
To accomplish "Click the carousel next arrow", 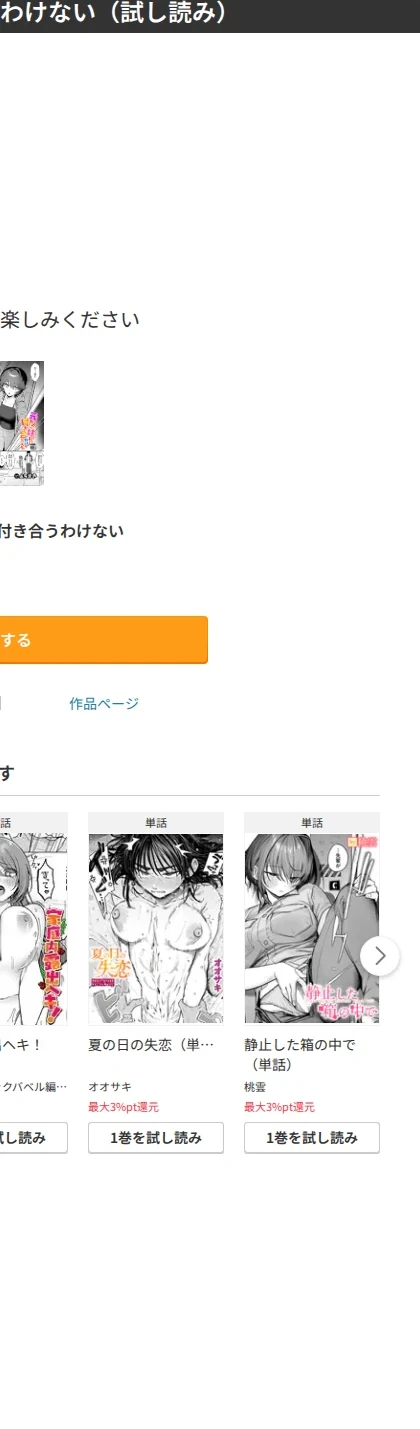I will (379, 957).
